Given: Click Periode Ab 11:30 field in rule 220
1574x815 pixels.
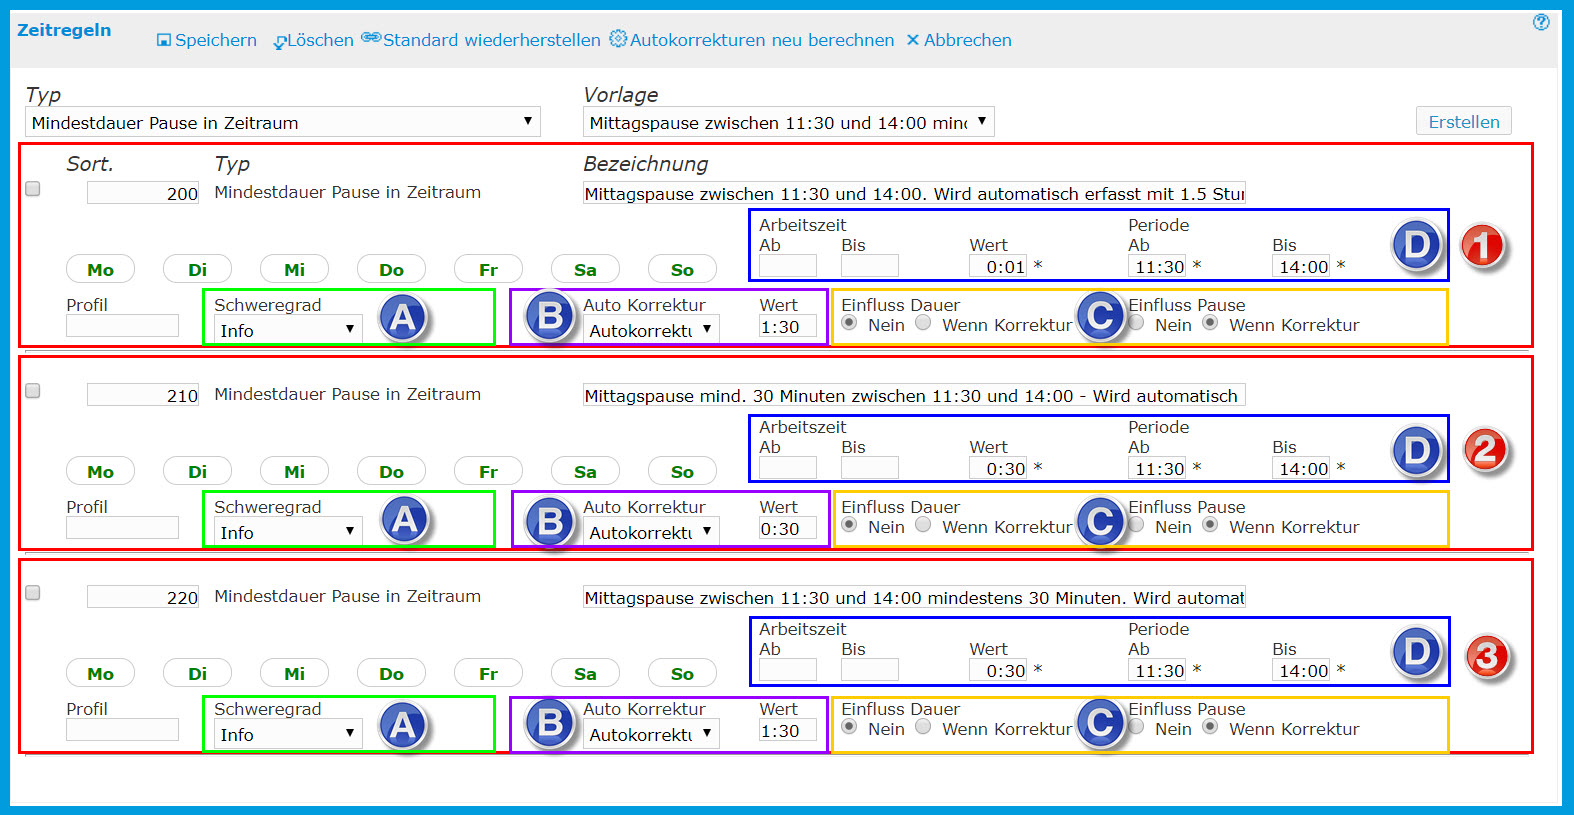Looking at the screenshot, I should (1157, 670).
